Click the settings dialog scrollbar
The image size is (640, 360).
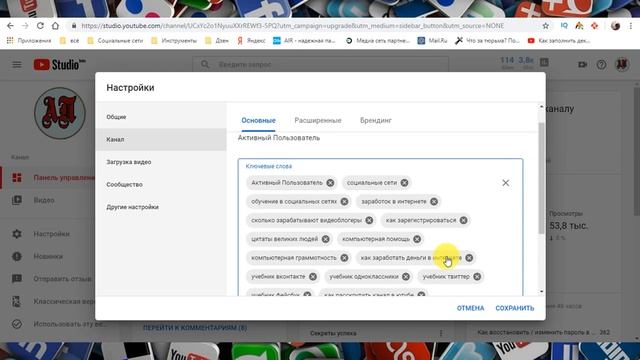coord(542,178)
